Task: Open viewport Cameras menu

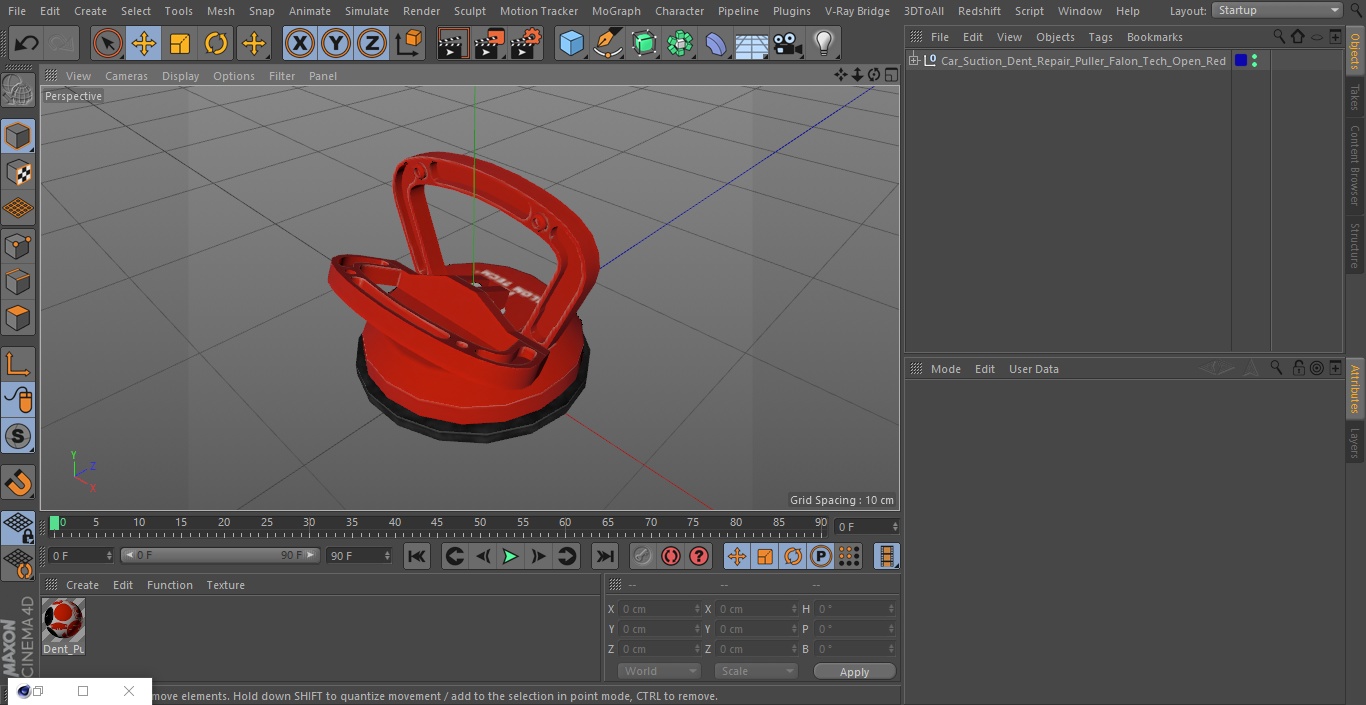Action: tap(126, 76)
